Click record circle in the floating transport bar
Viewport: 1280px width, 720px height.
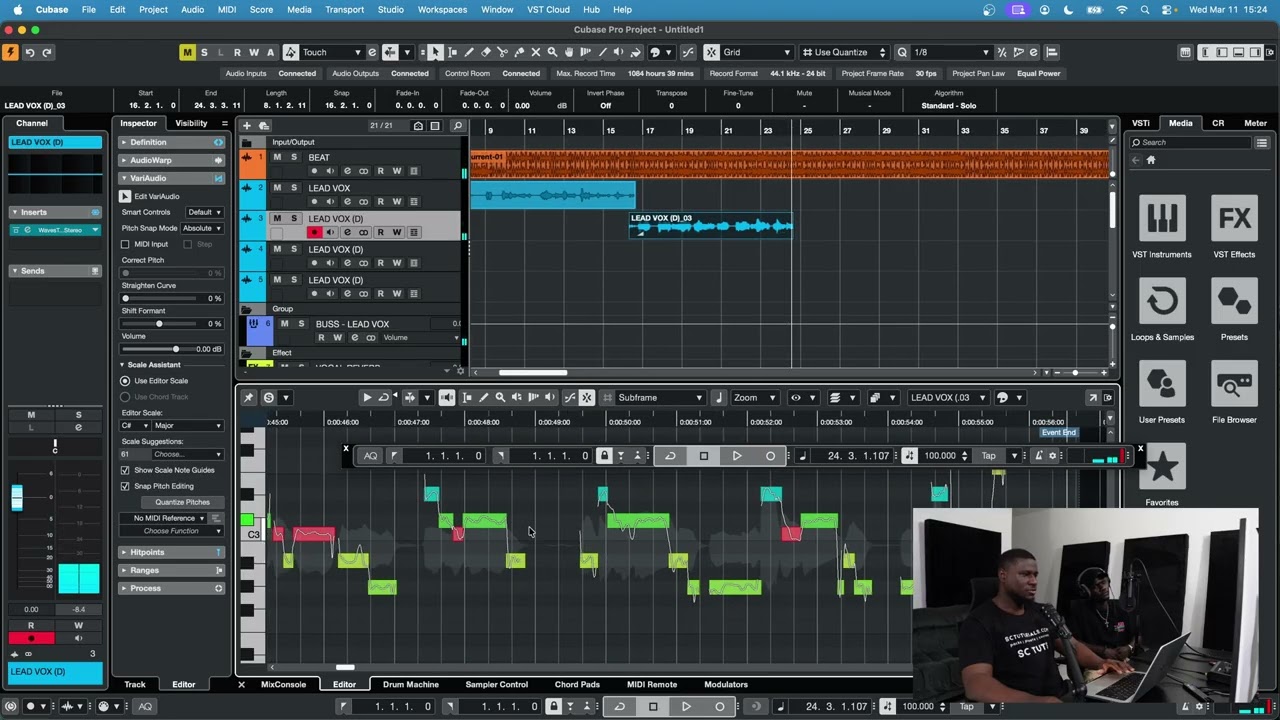click(770, 456)
